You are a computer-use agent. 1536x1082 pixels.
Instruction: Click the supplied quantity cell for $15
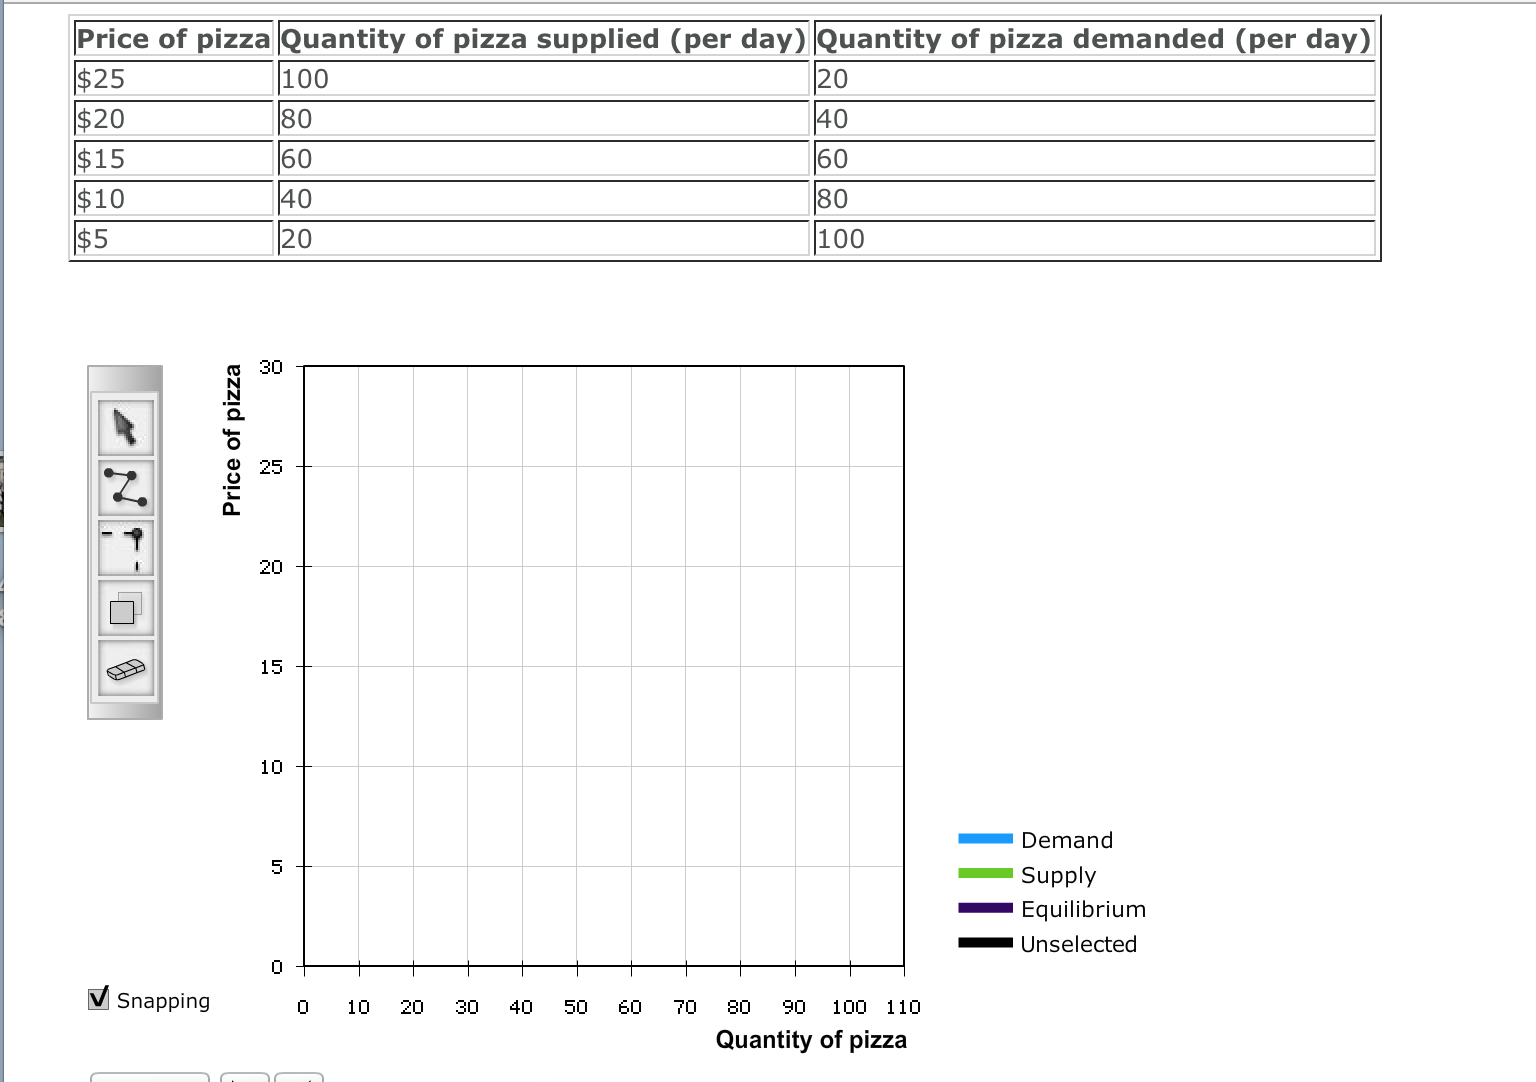tap(543, 159)
